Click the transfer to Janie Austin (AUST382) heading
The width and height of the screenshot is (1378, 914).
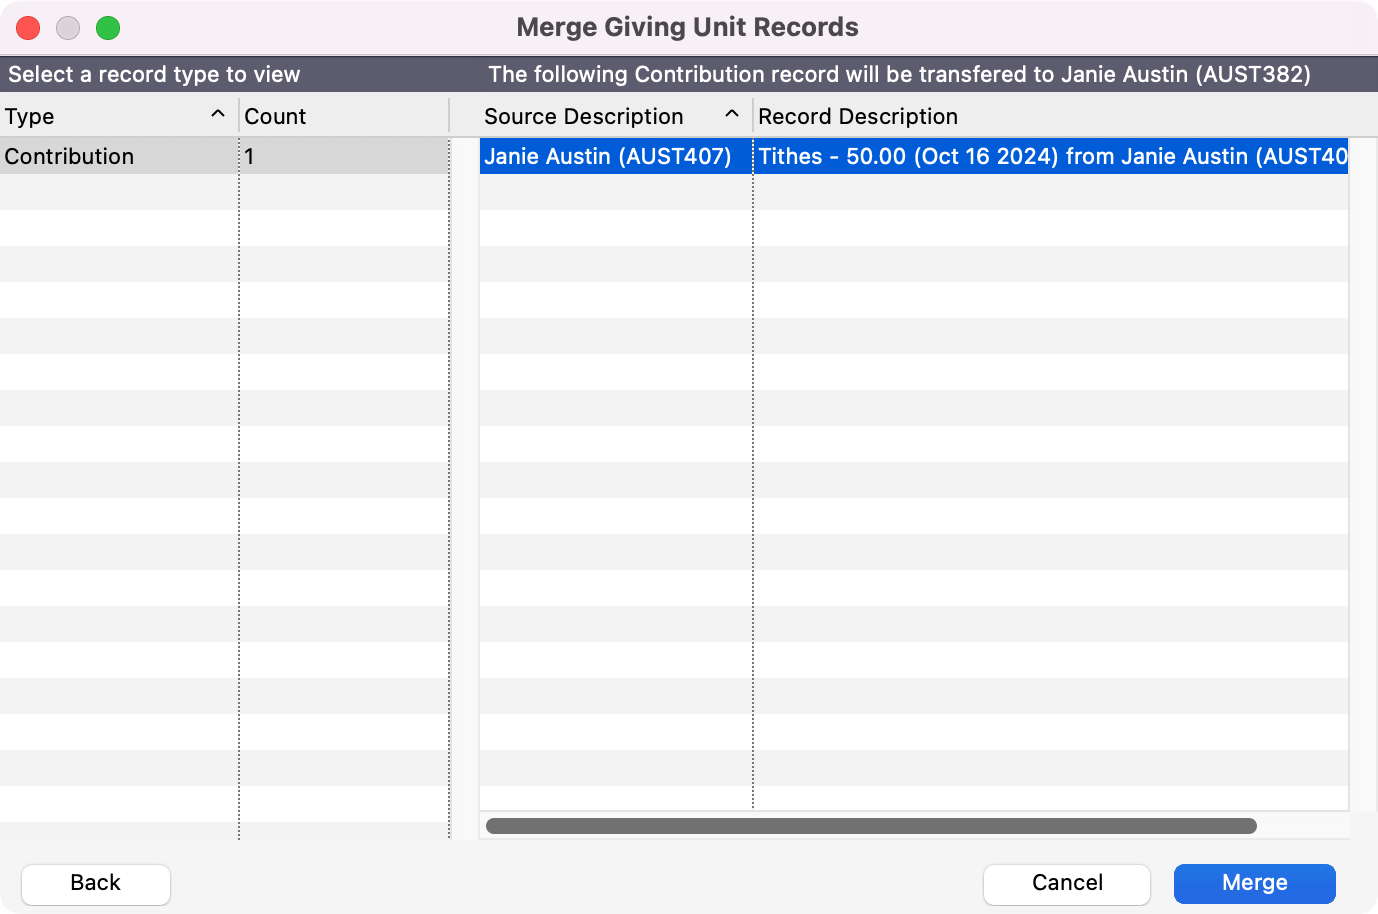coord(899,75)
